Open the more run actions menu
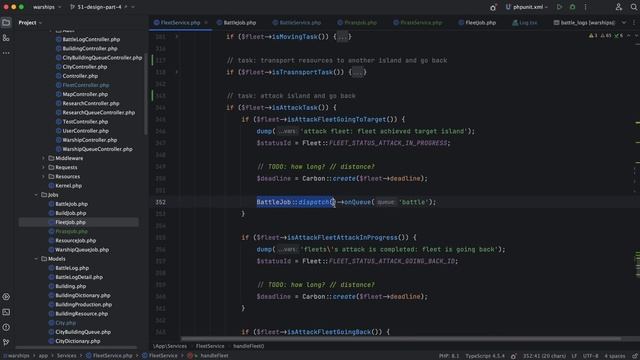This screenshot has width=640, height=360. 585,7
